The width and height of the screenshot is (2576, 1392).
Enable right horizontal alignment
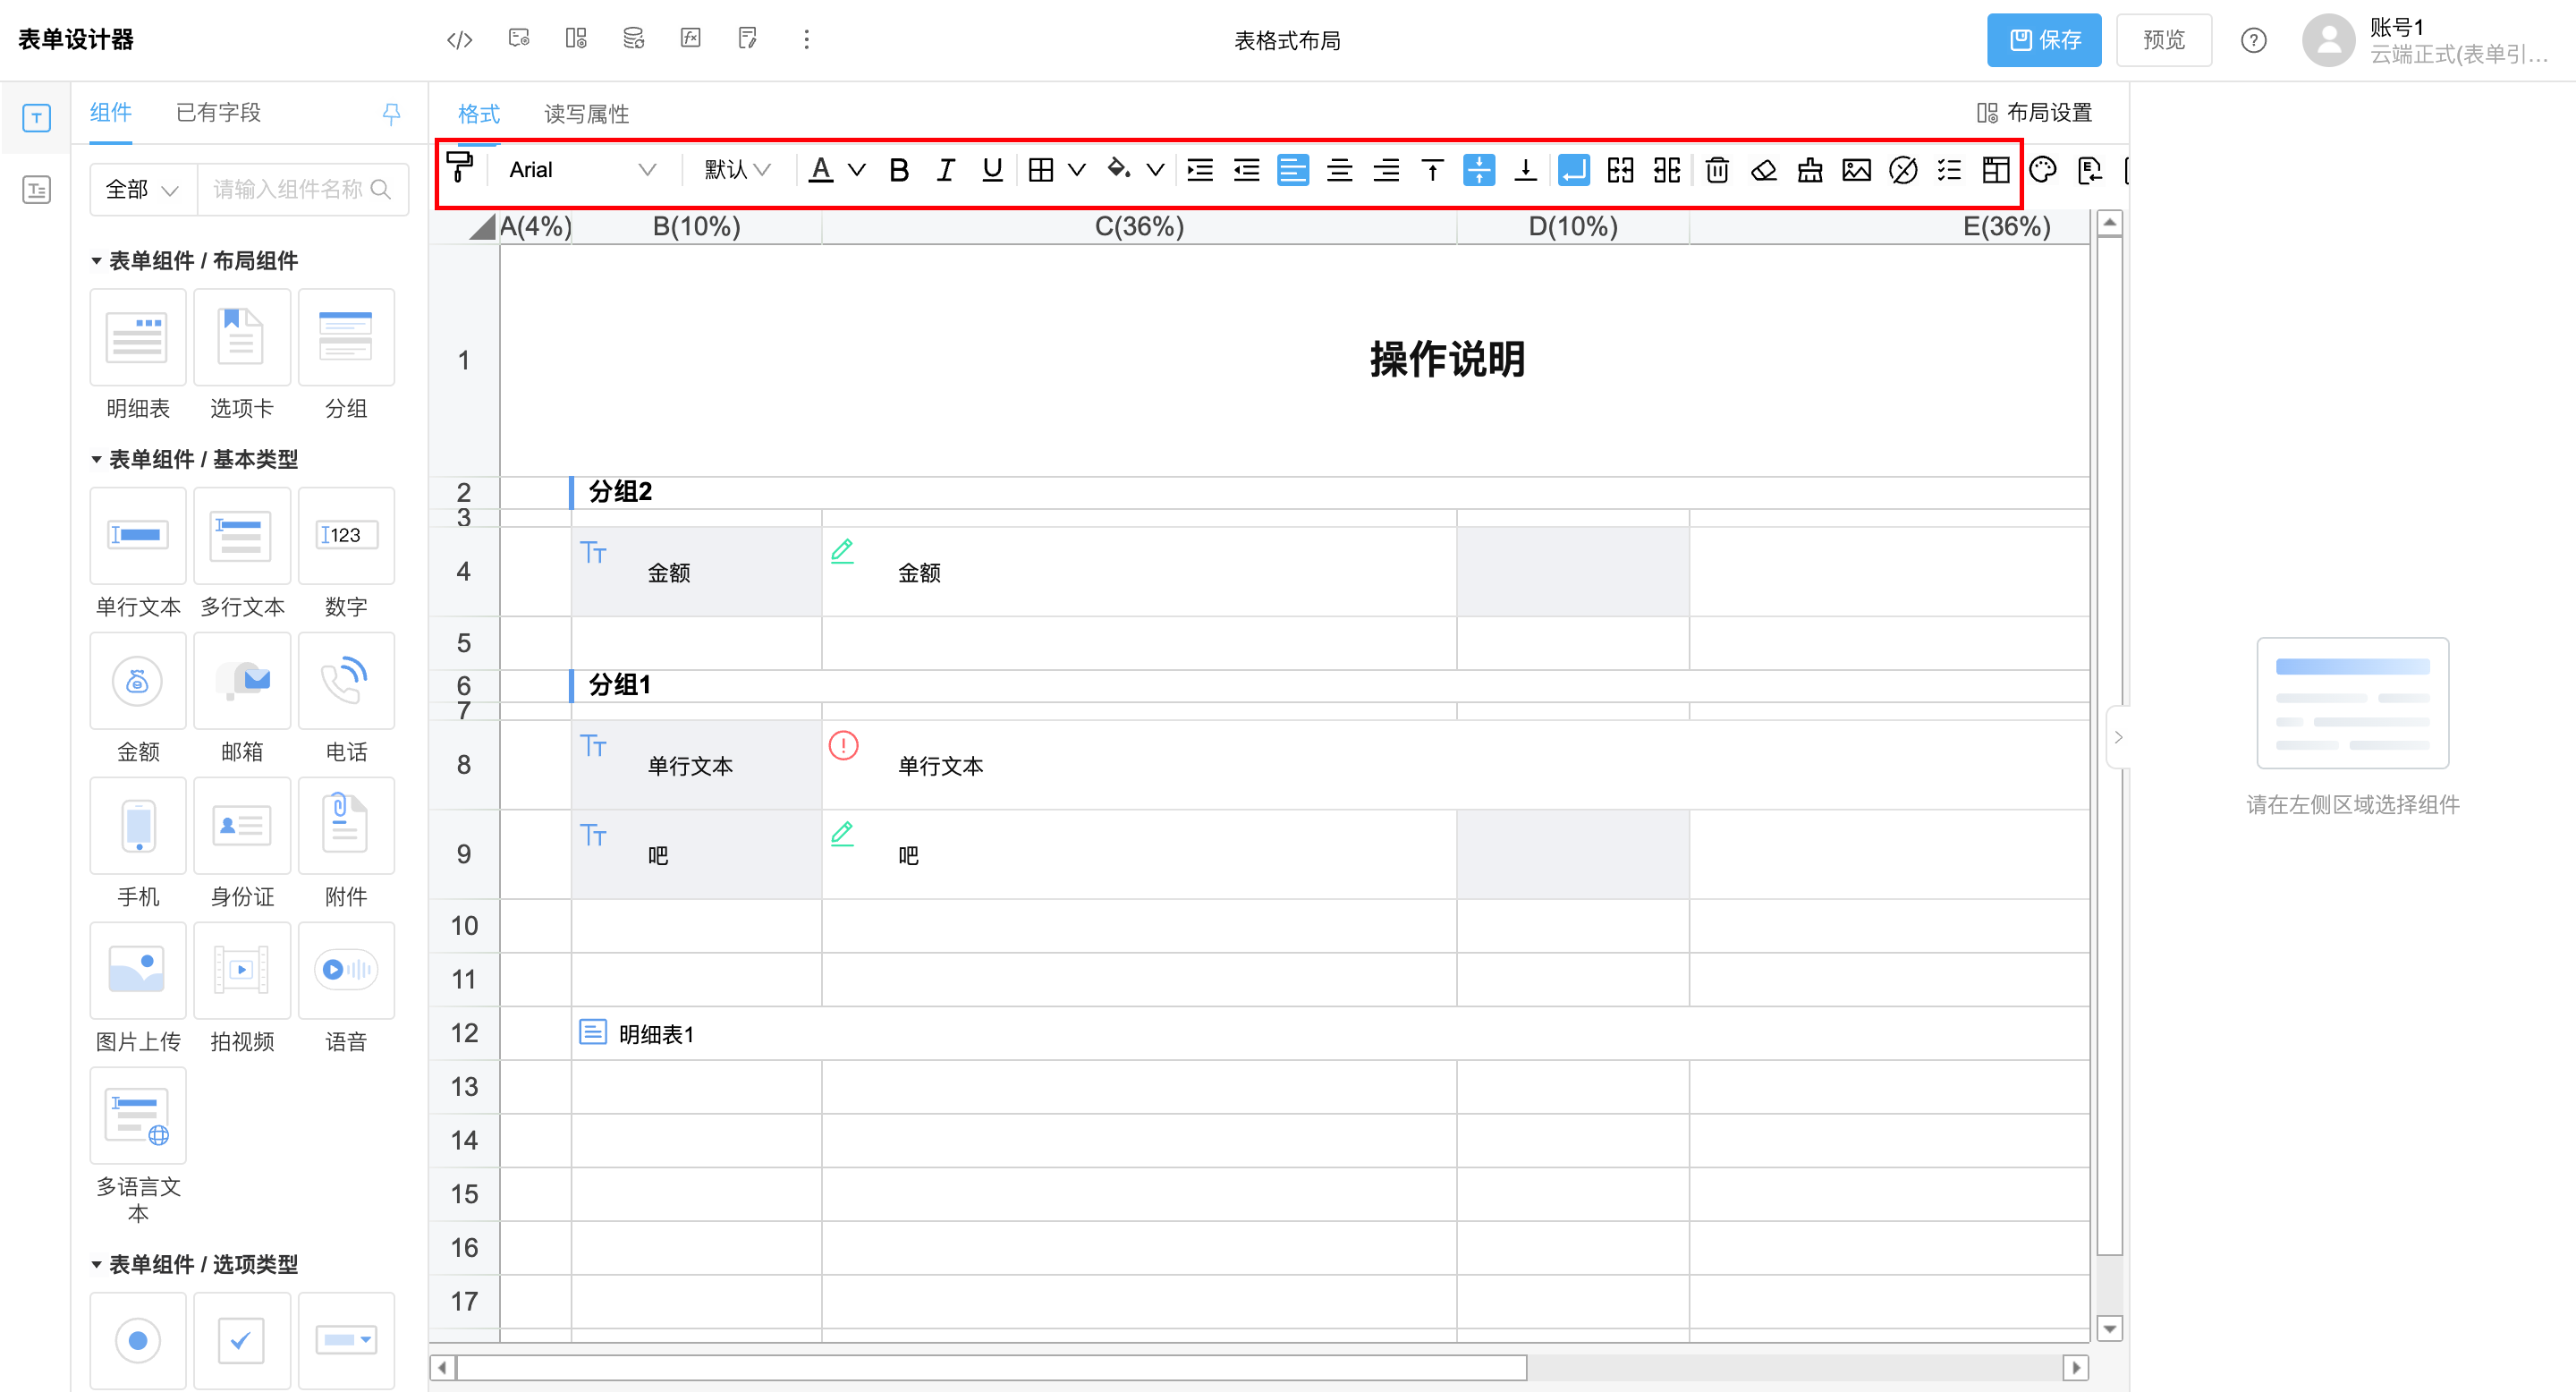pyautogui.click(x=1386, y=170)
